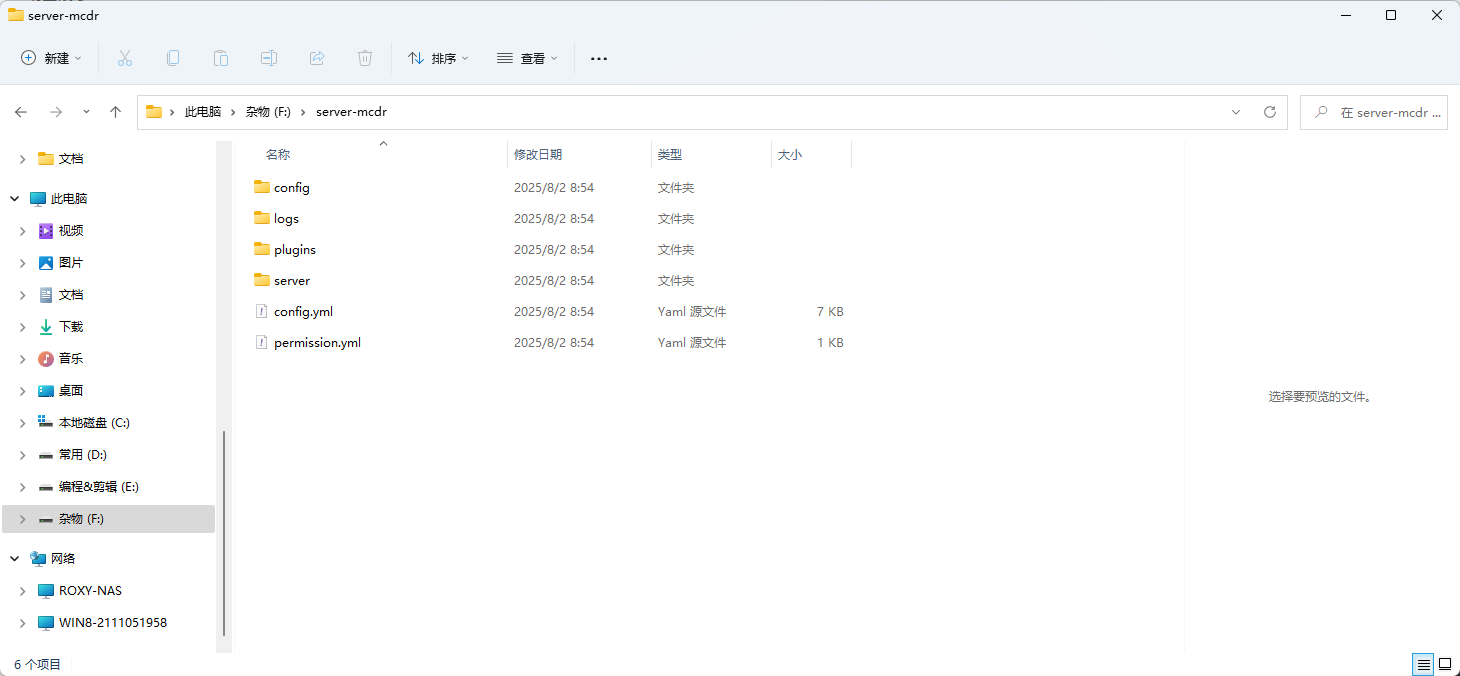The height and width of the screenshot is (676, 1460).
Task: Open the 新建 (New) dropdown
Action: coord(52,58)
